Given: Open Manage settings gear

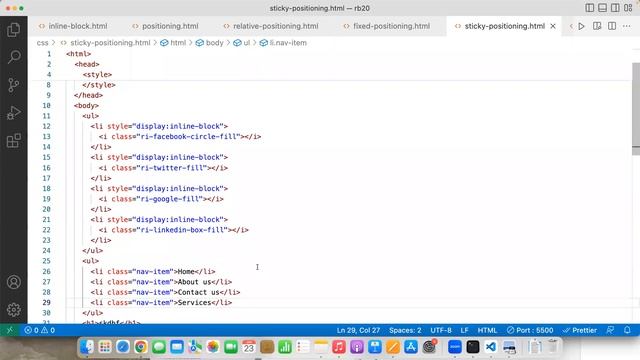Looking at the screenshot, I should (x=13, y=310).
